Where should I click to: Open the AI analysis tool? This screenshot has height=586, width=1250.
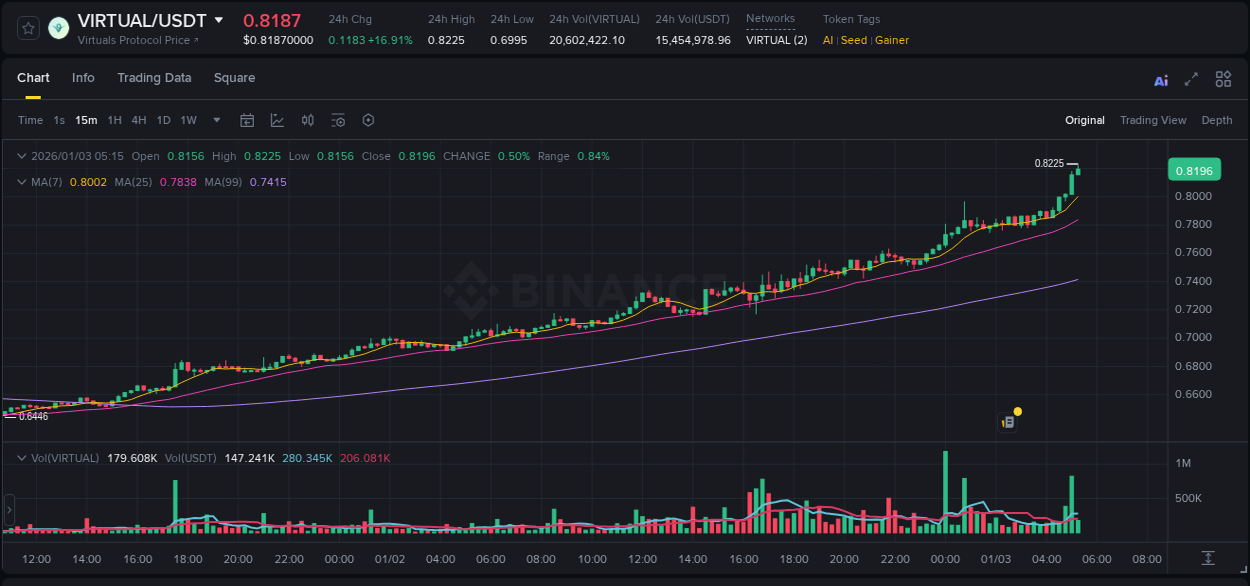1160,80
